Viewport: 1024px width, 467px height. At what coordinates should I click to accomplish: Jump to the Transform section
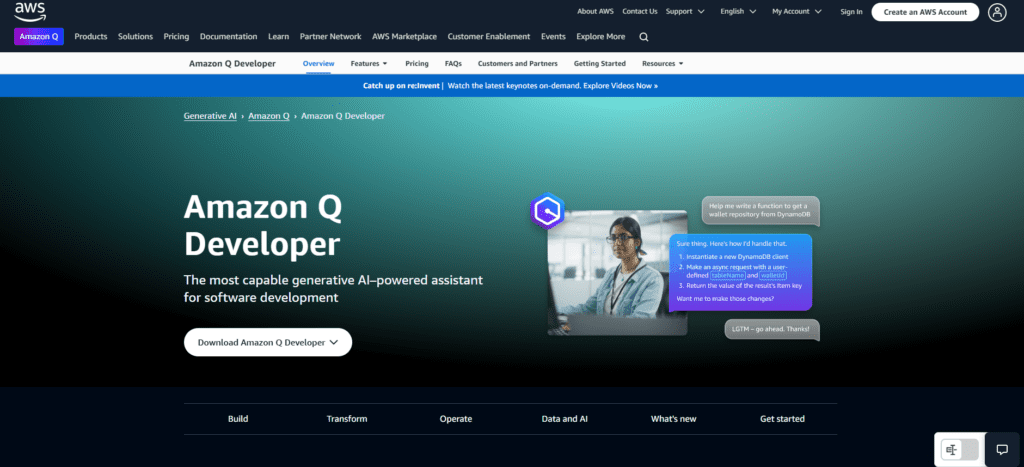coord(347,419)
